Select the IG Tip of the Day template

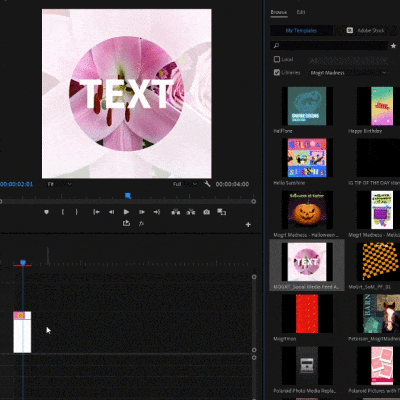(378, 158)
